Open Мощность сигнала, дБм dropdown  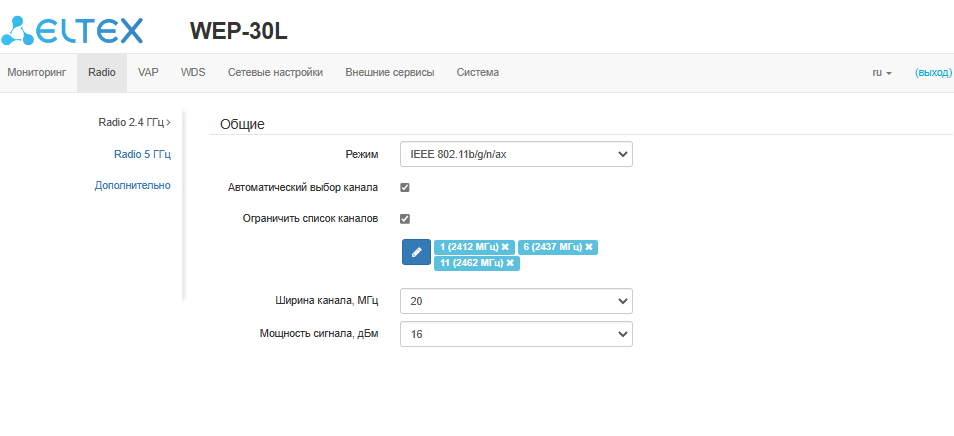click(x=515, y=334)
